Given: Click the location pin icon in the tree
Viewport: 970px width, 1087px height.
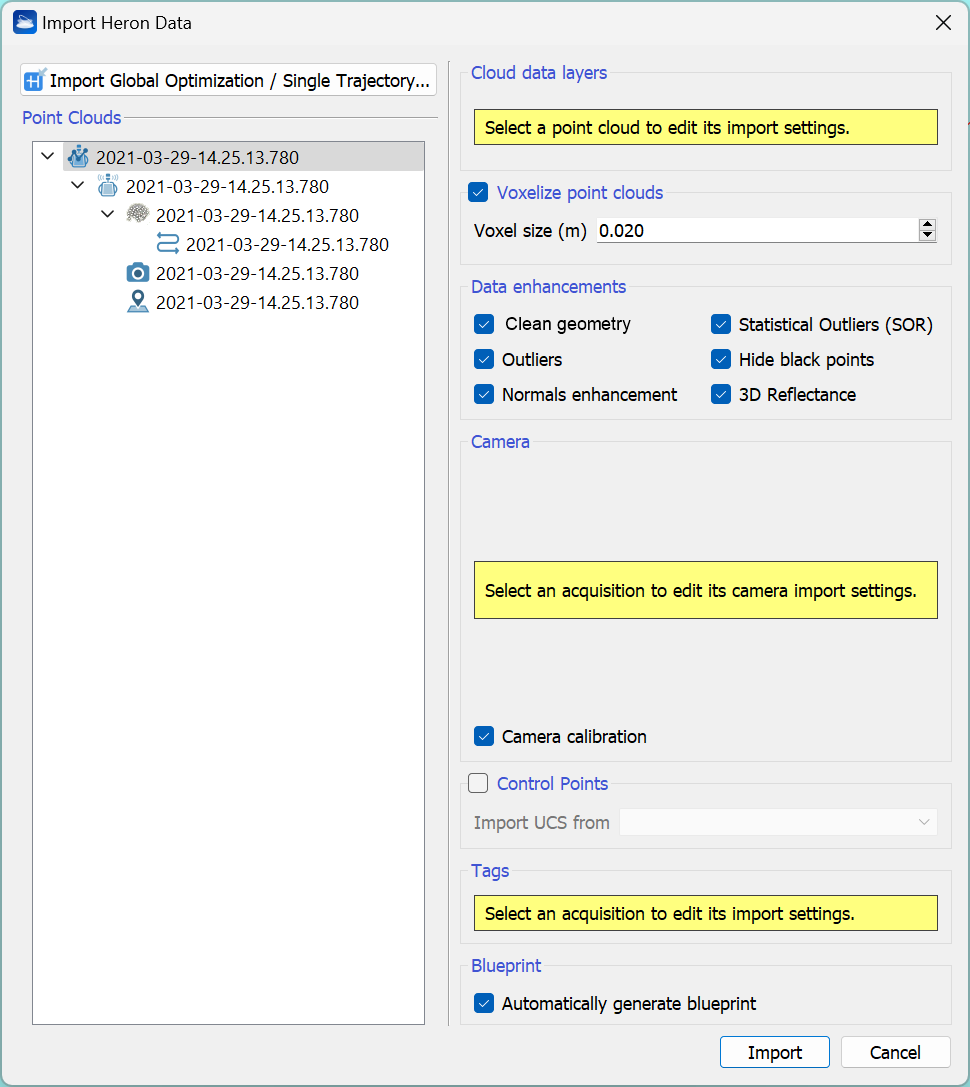Looking at the screenshot, I should coord(138,302).
